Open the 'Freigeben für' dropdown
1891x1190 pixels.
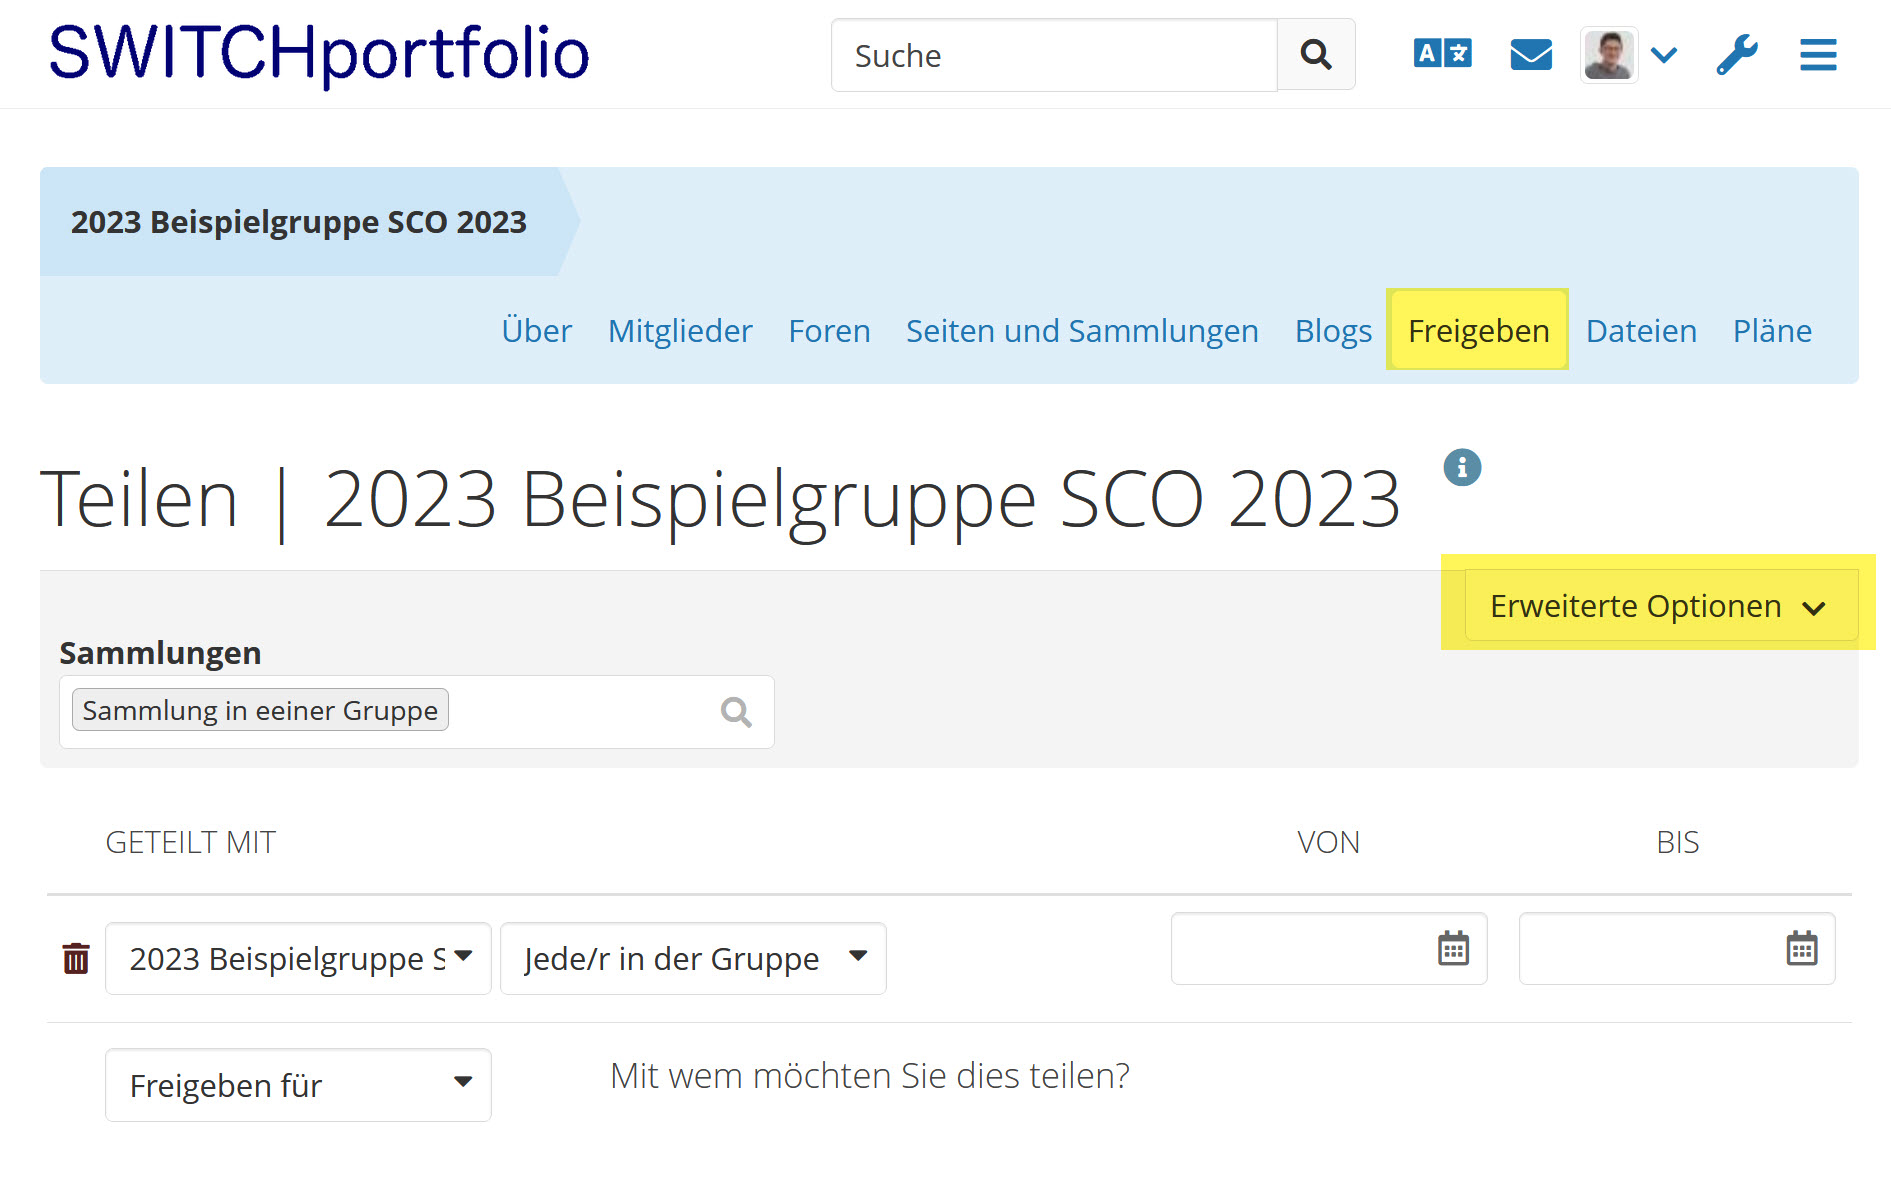[x=298, y=1085]
